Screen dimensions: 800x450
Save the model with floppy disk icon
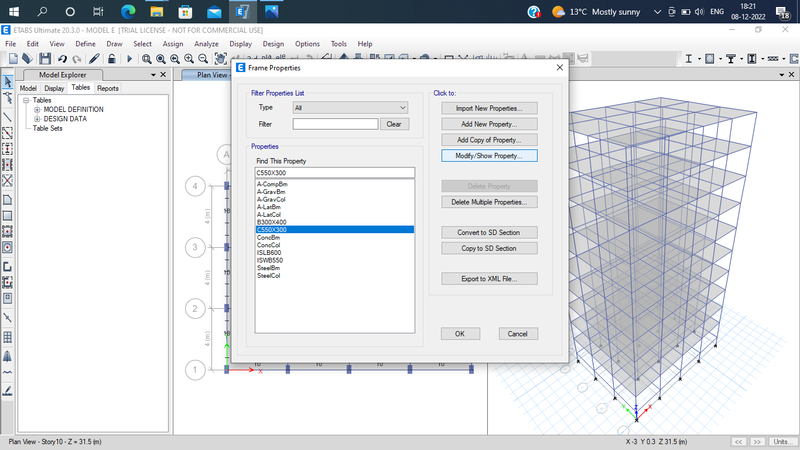pyautogui.click(x=45, y=59)
